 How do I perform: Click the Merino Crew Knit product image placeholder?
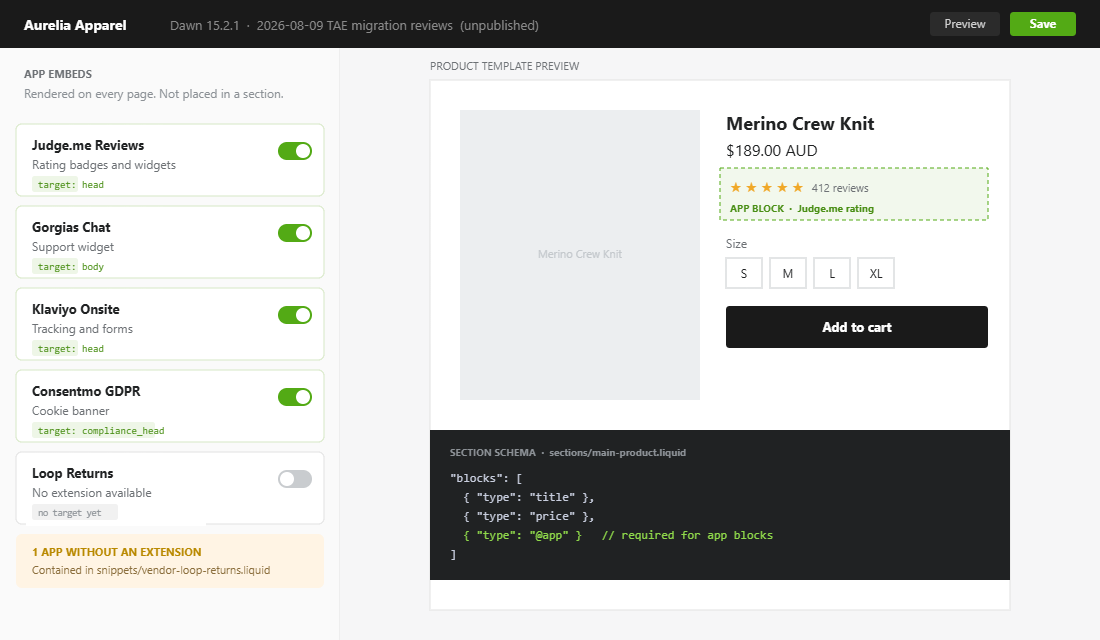579,255
